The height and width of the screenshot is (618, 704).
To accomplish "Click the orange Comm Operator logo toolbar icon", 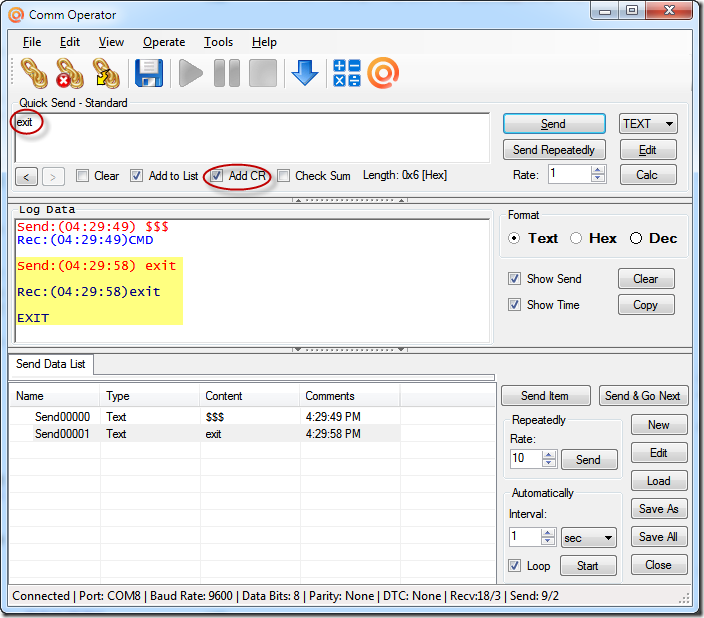I will pos(383,73).
